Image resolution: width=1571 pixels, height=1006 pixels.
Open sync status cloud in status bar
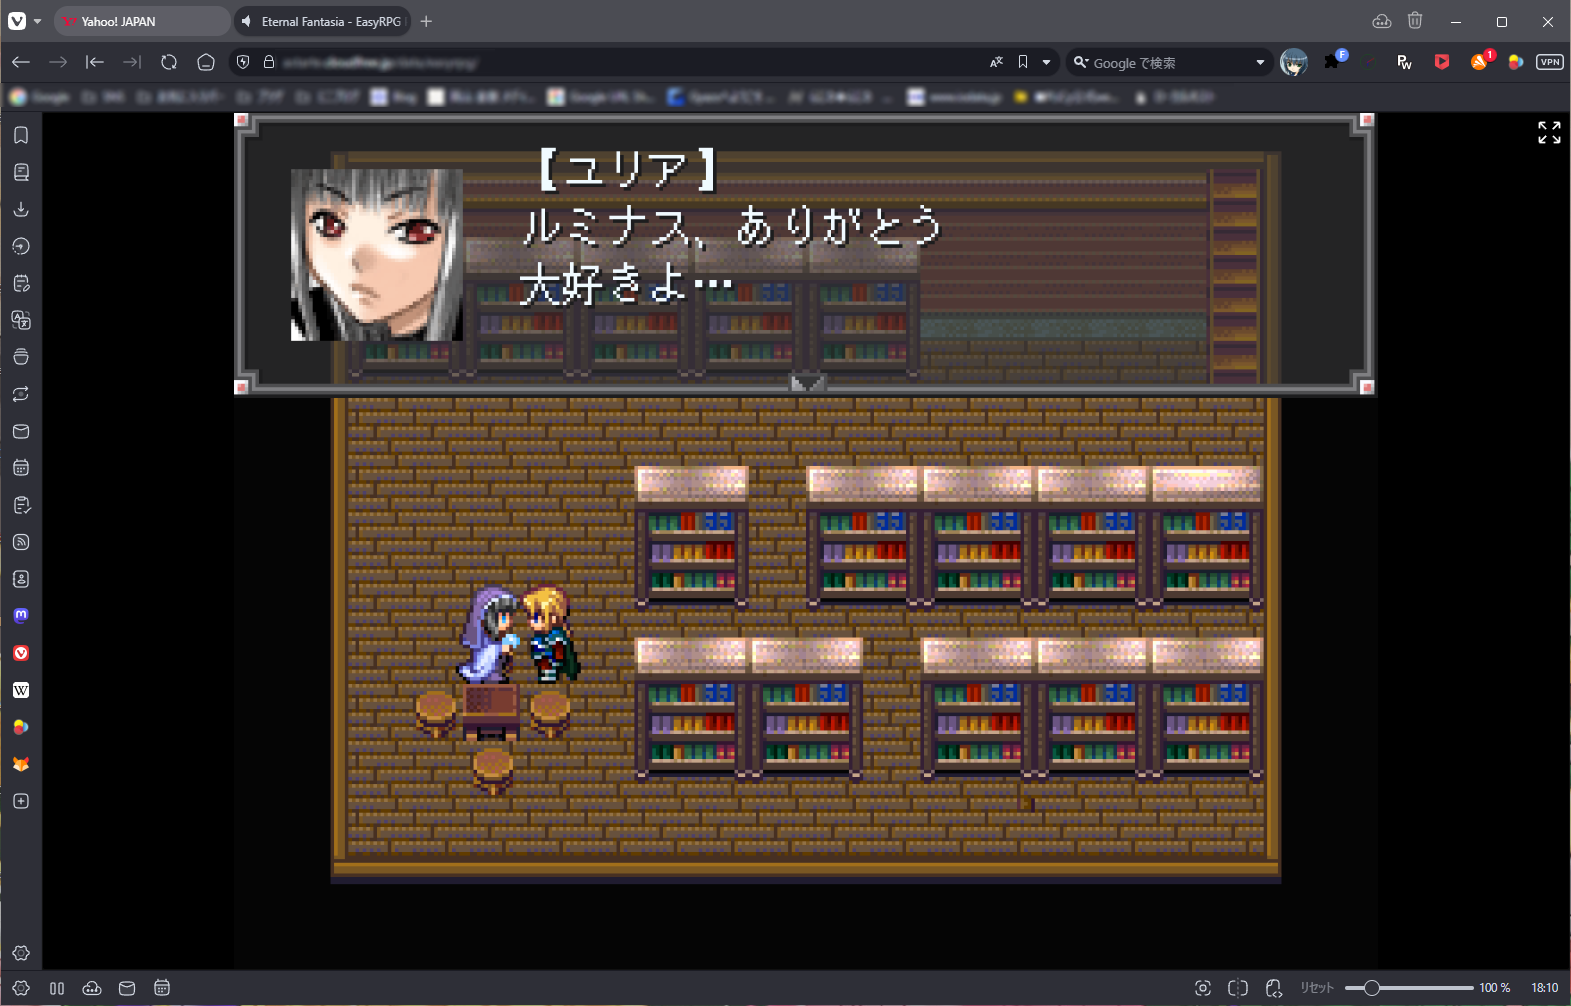tap(92, 988)
